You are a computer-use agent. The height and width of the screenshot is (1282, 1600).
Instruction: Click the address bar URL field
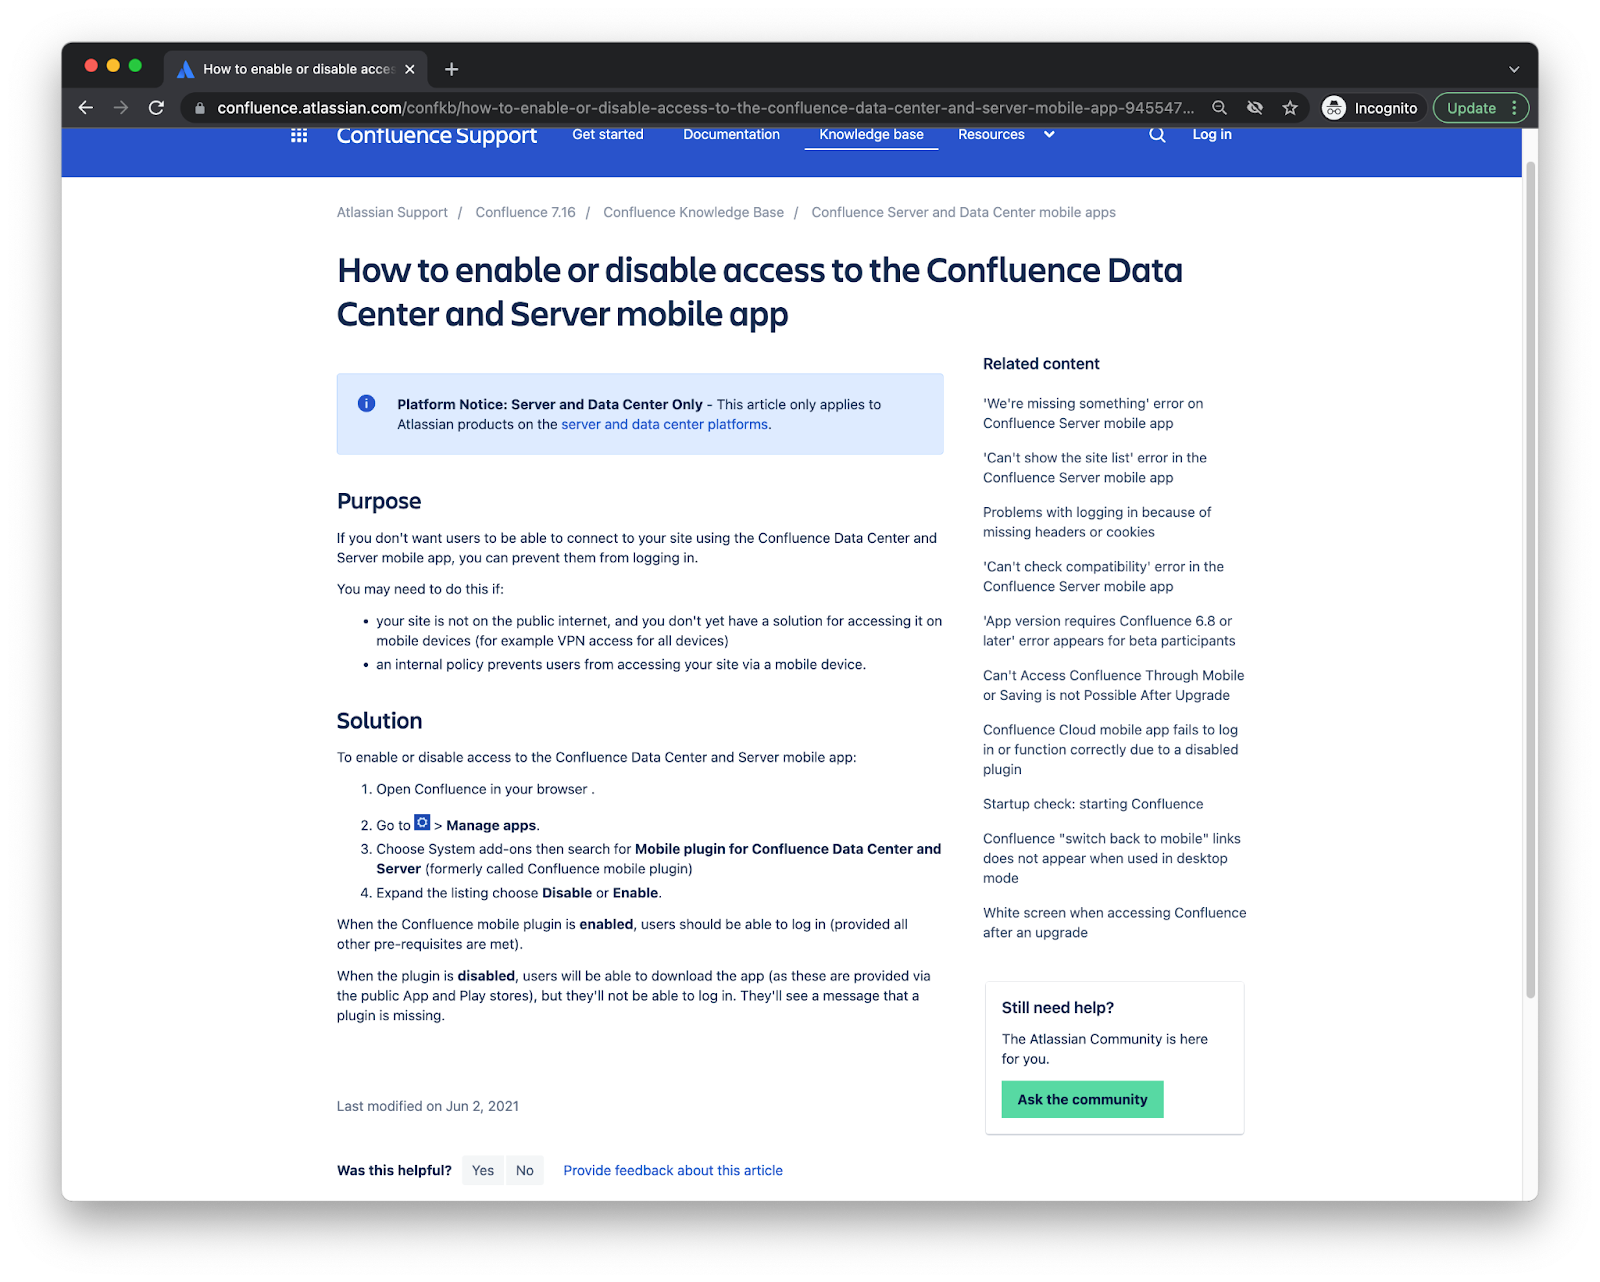click(x=705, y=108)
